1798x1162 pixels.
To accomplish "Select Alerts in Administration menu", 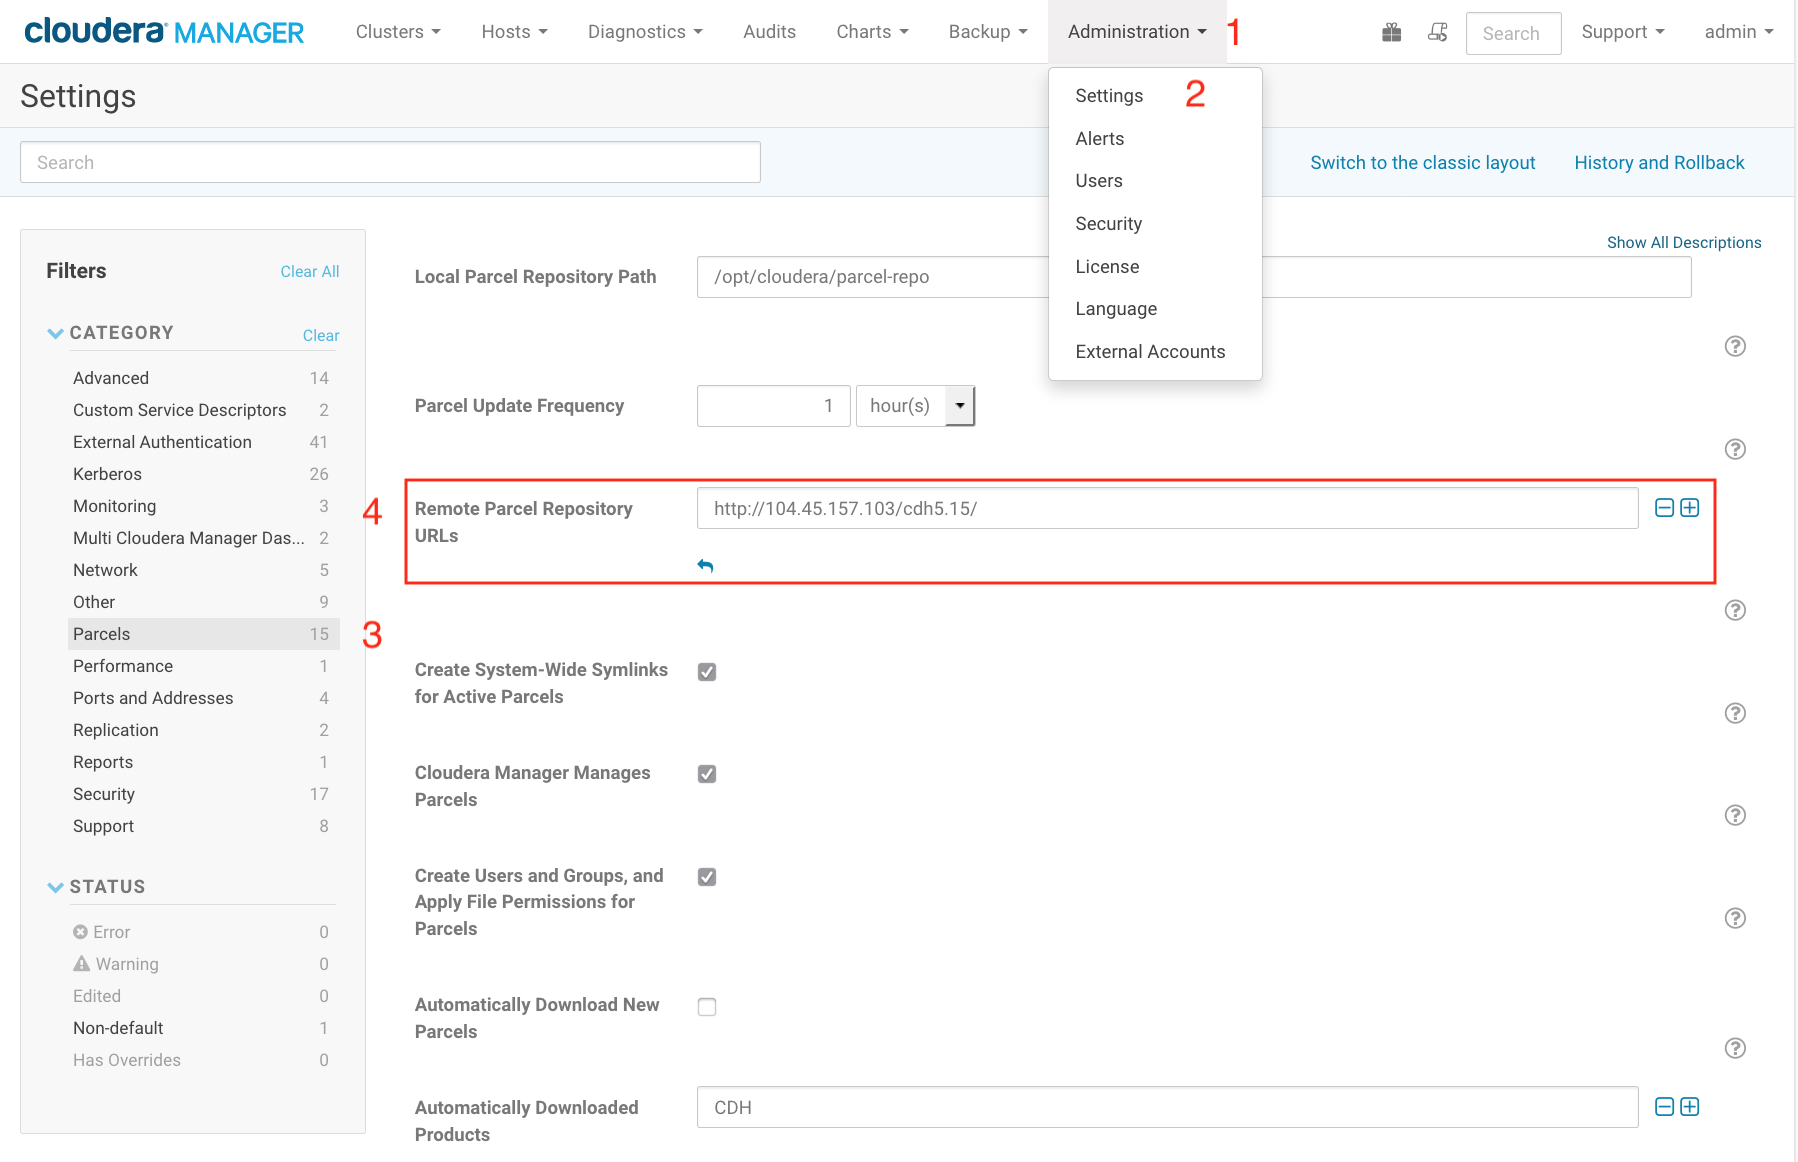I will pyautogui.click(x=1100, y=139).
